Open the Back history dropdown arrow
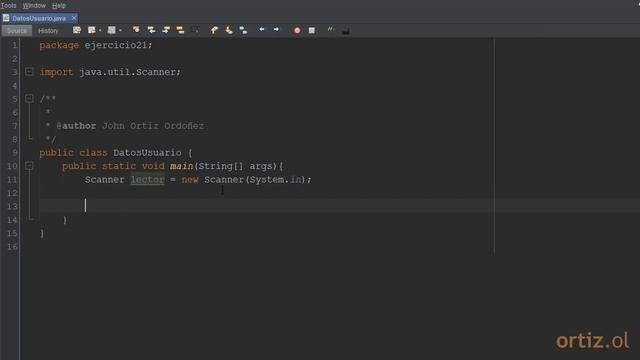The width and height of the screenshot is (640, 360). 100,31
